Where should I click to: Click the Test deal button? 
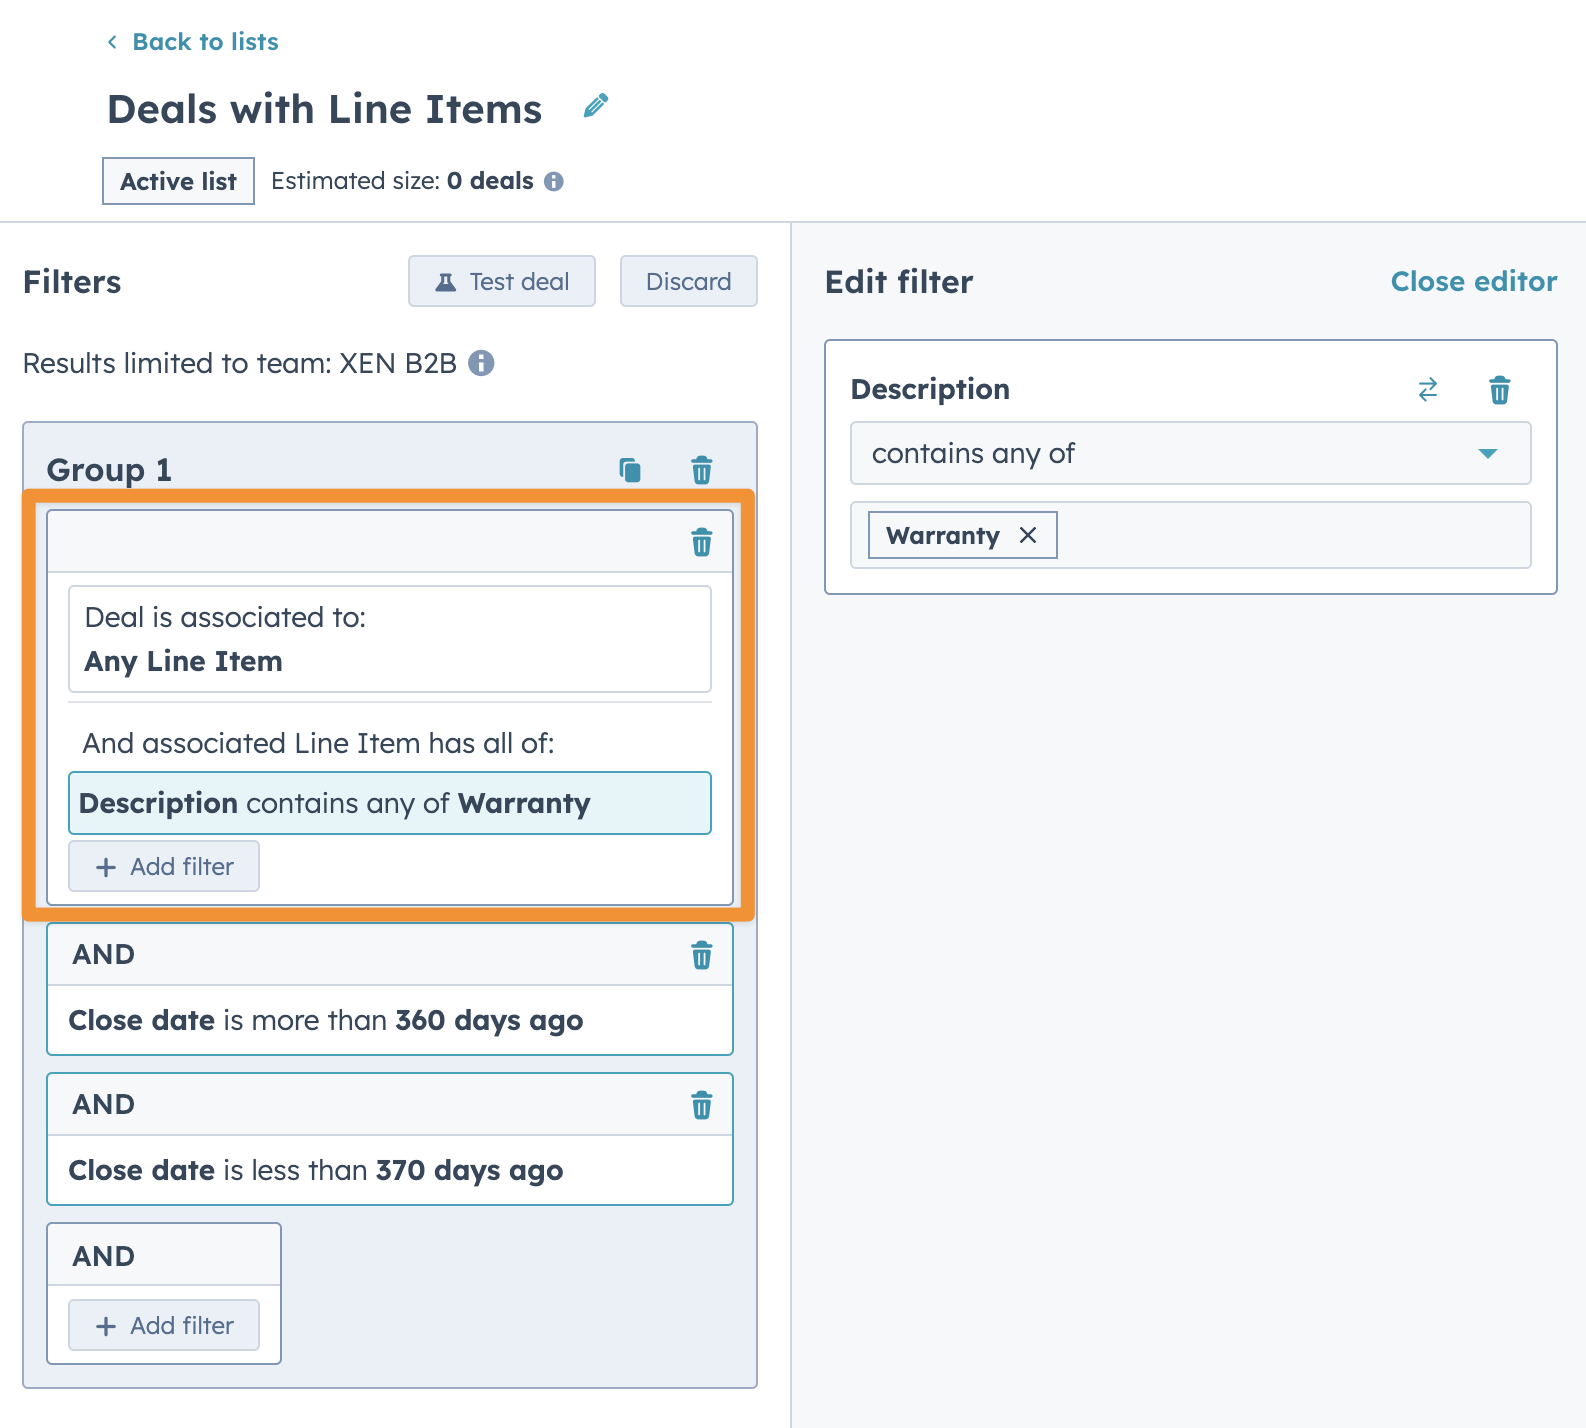502,282
